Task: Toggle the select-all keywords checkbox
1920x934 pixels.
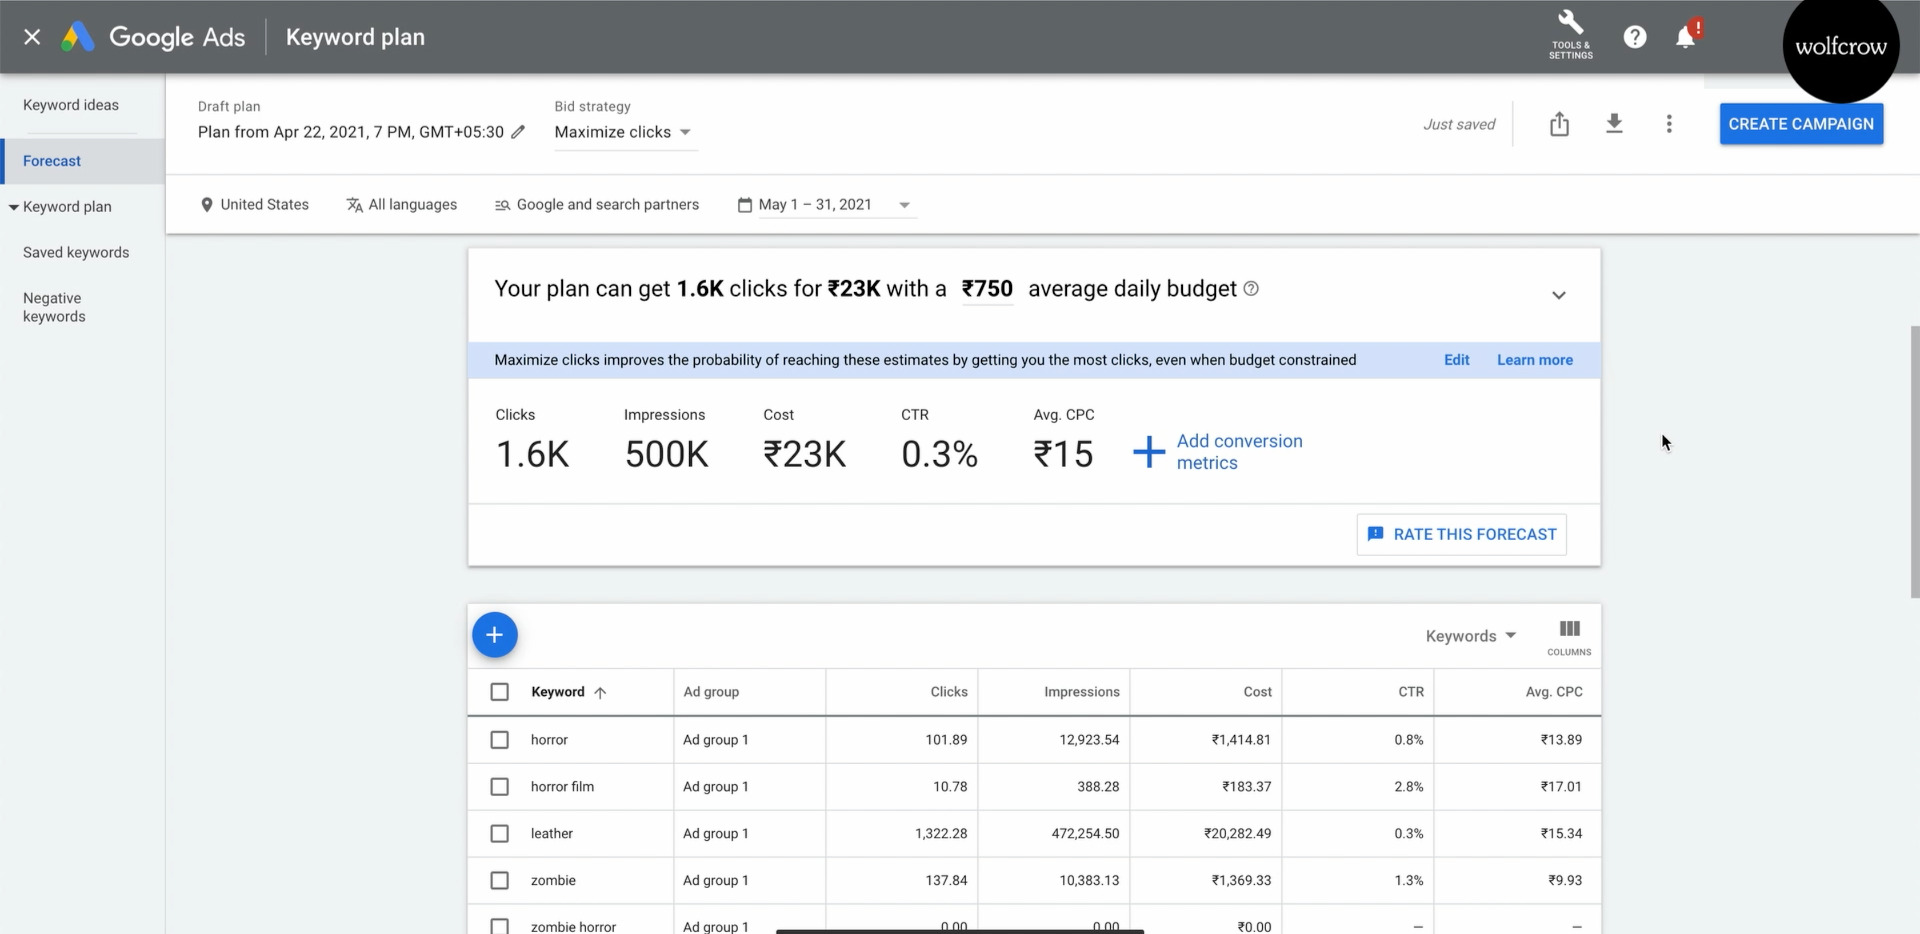Action: (x=500, y=692)
